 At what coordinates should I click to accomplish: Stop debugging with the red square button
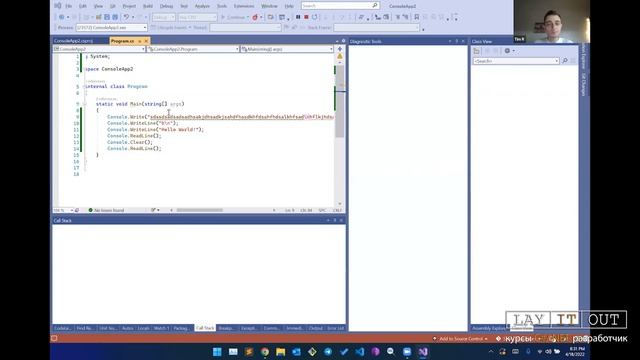(x=306, y=17)
